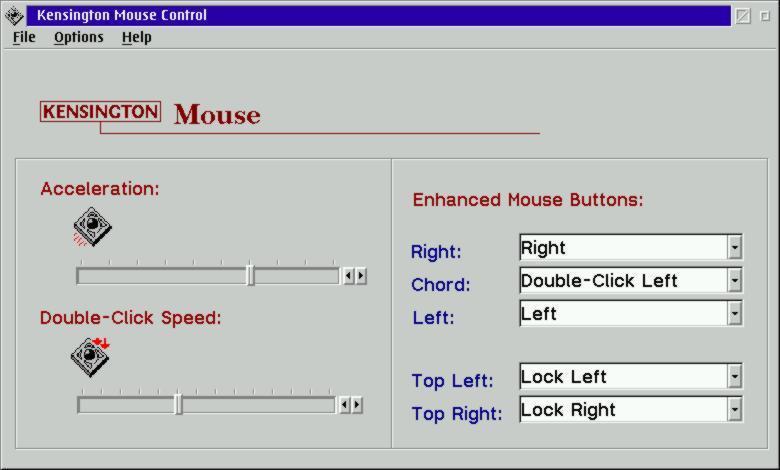The image size is (780, 470).
Task: Click the 'Chord:' label
Action: pyautogui.click(x=441, y=284)
